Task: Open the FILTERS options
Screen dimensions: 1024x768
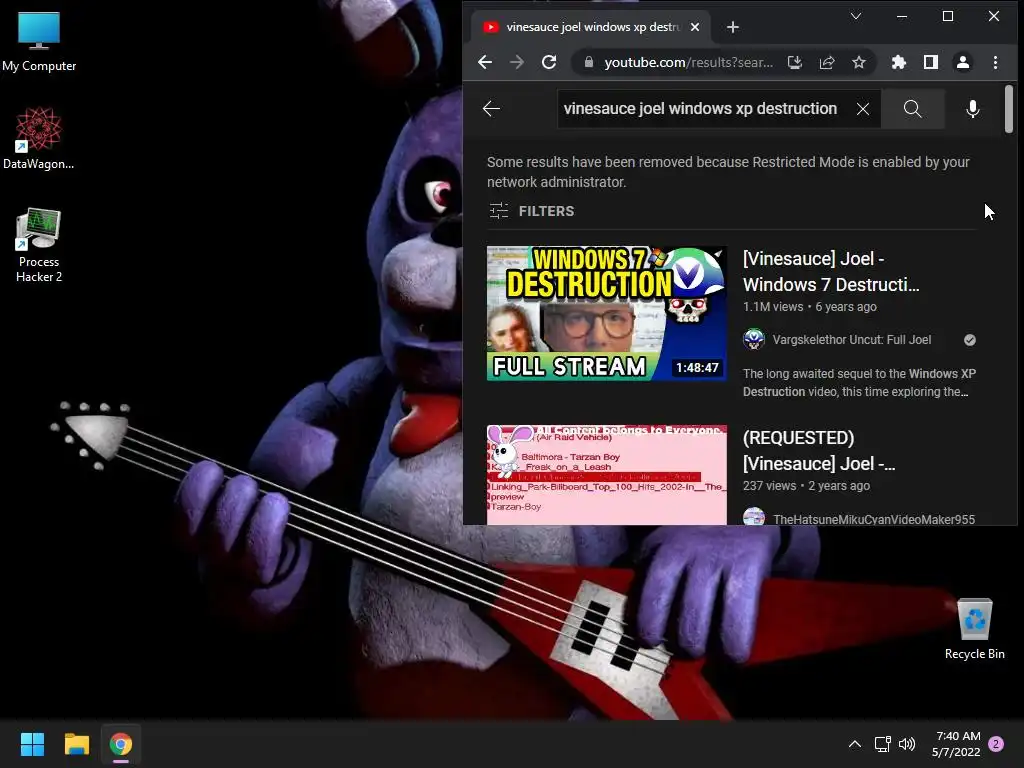Action: (x=532, y=211)
